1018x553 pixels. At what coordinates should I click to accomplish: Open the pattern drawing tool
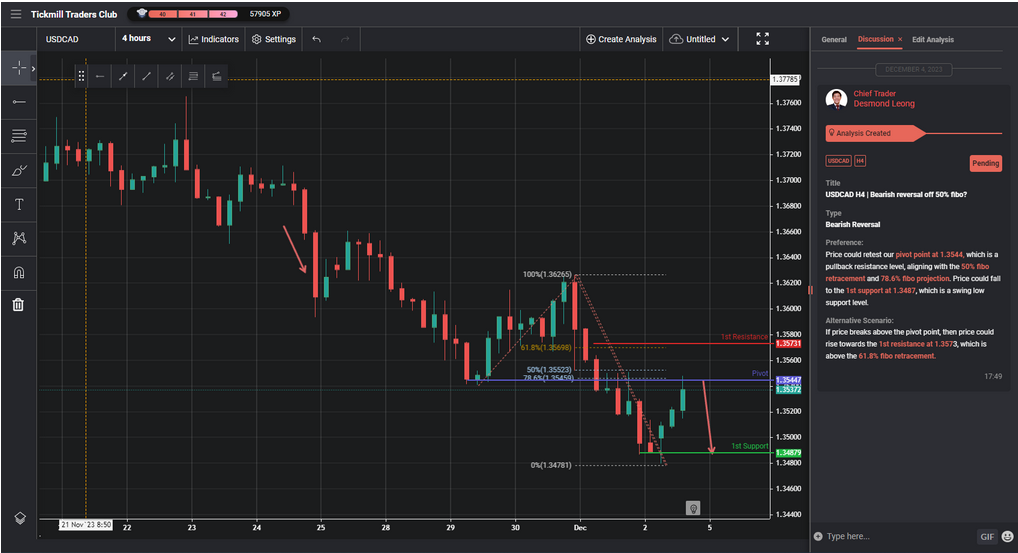[19, 238]
